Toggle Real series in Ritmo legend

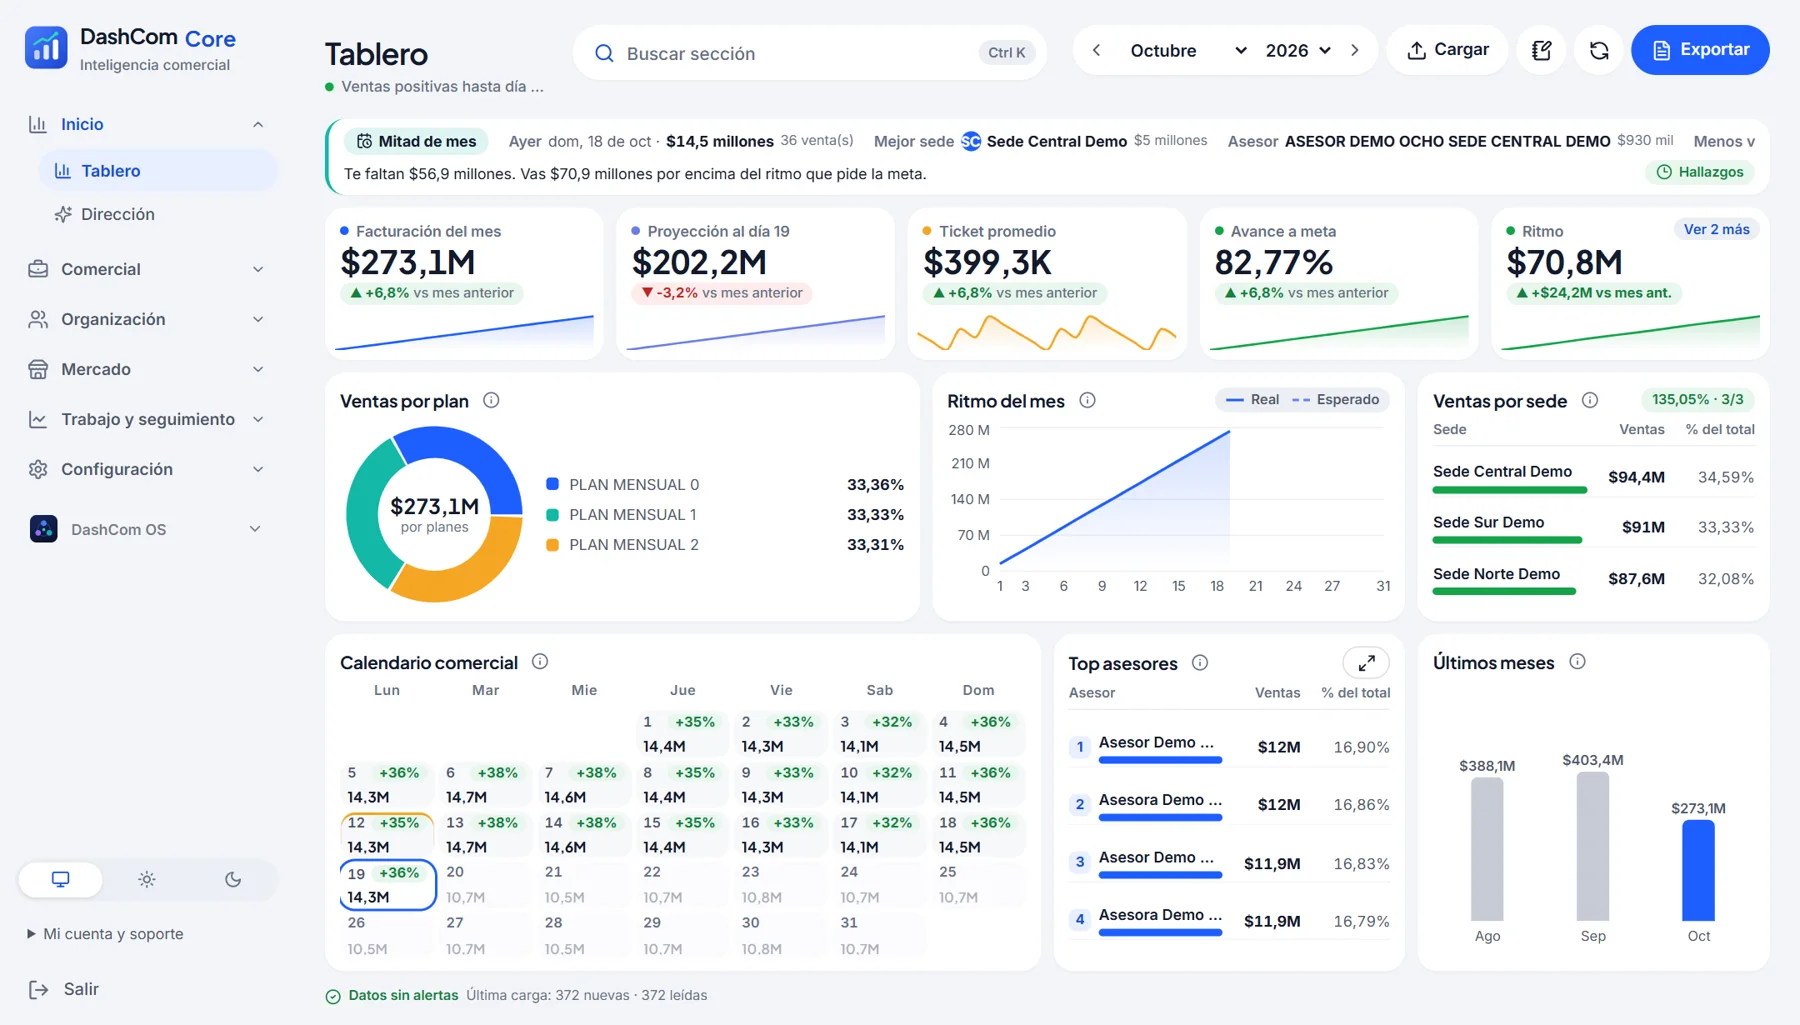tap(1252, 399)
